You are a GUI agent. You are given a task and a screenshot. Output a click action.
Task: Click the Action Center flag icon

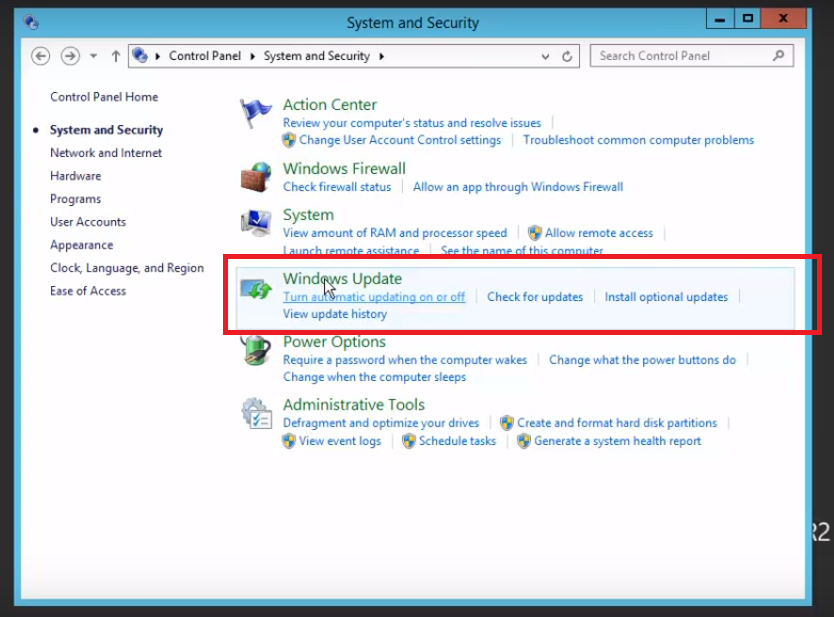255,113
